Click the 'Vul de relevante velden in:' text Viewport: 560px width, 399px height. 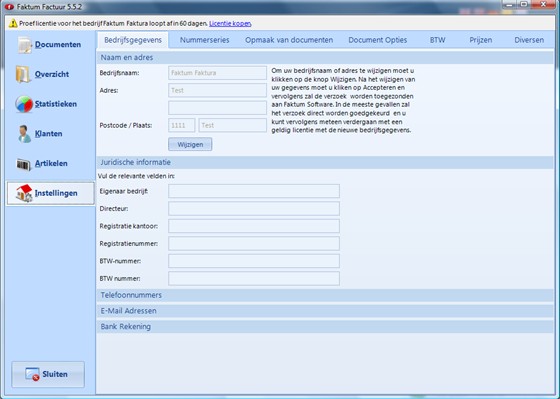tap(136, 176)
